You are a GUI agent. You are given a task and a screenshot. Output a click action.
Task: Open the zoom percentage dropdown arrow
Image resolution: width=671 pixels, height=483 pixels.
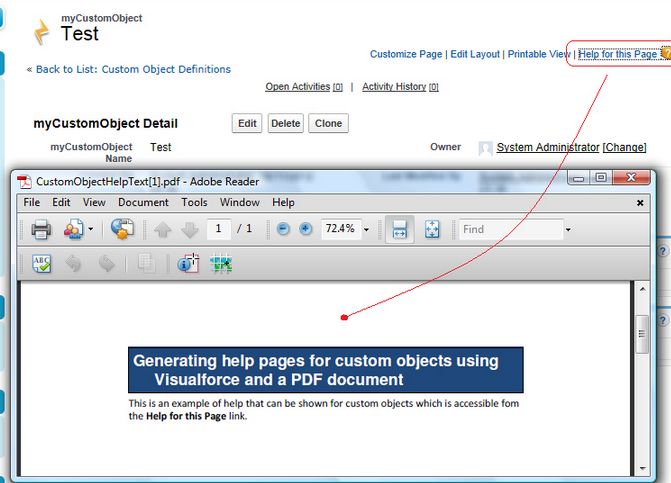point(366,230)
